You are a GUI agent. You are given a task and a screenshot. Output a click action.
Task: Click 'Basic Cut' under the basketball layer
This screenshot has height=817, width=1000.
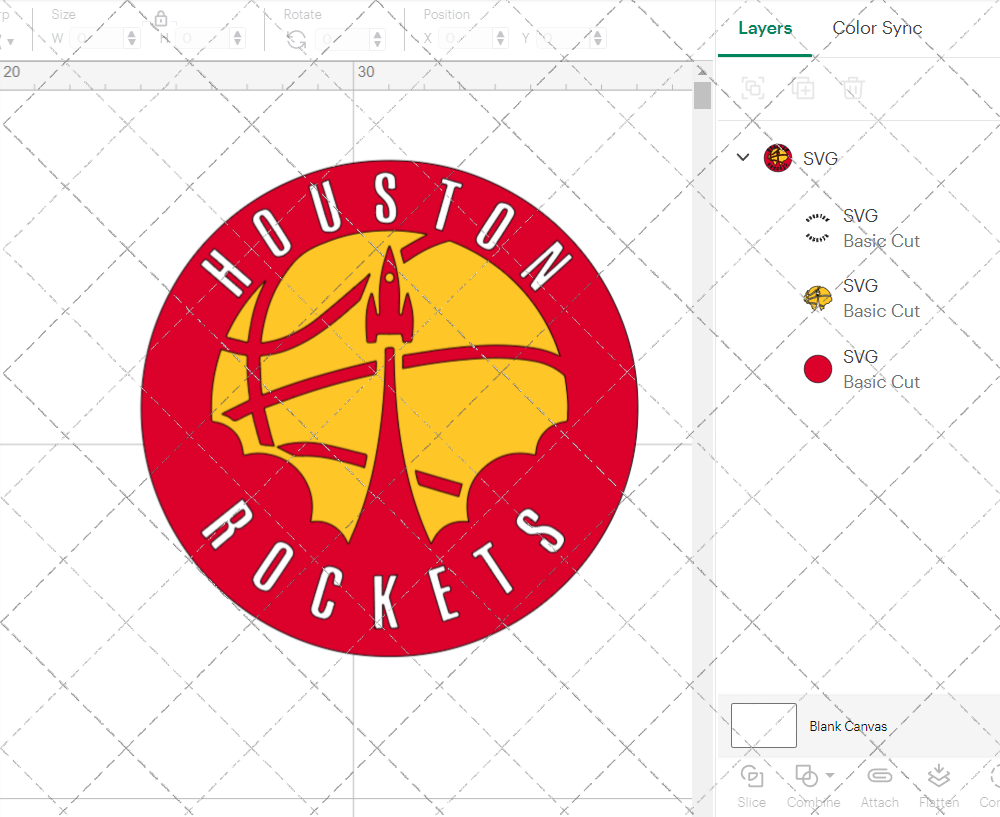pos(881,311)
